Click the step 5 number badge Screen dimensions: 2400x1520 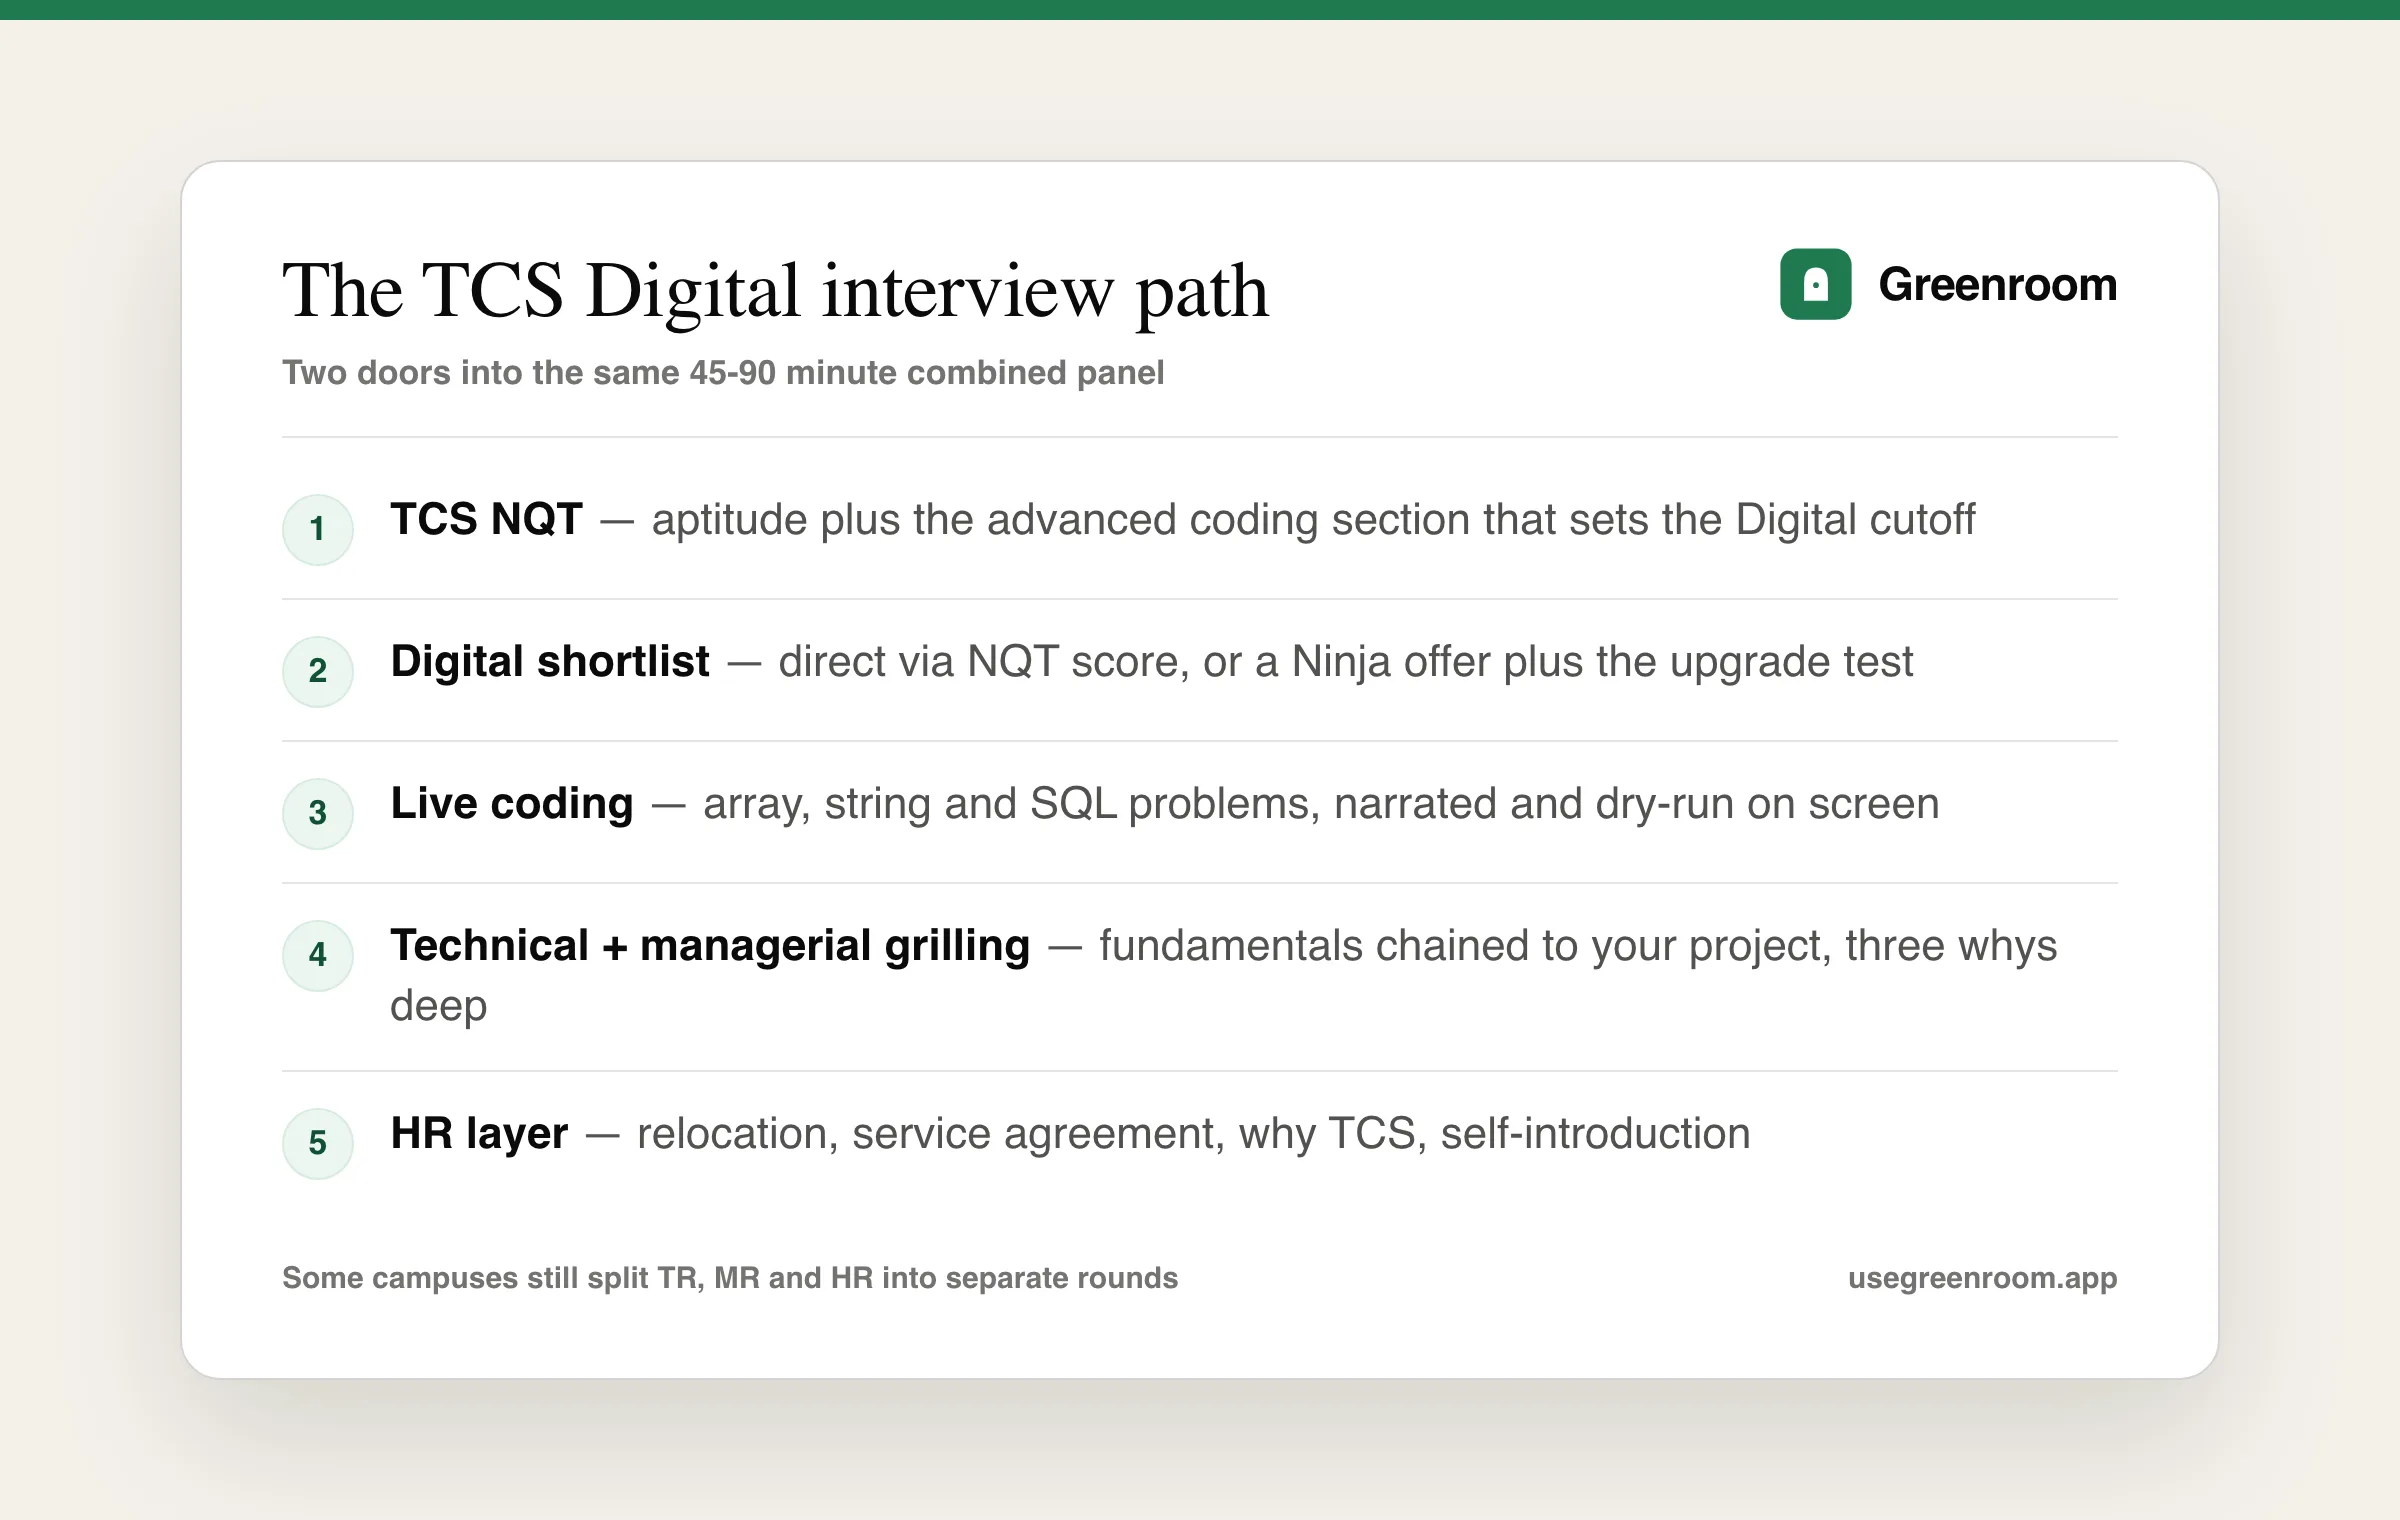318,1143
